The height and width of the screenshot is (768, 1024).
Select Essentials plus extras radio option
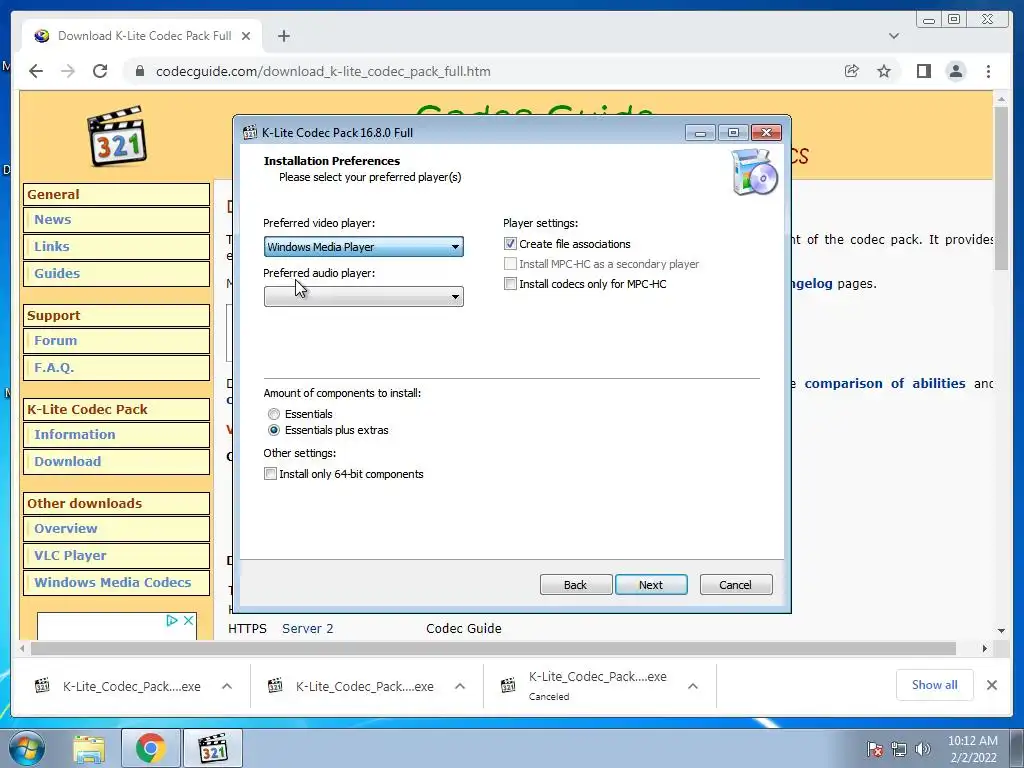[x=274, y=430]
